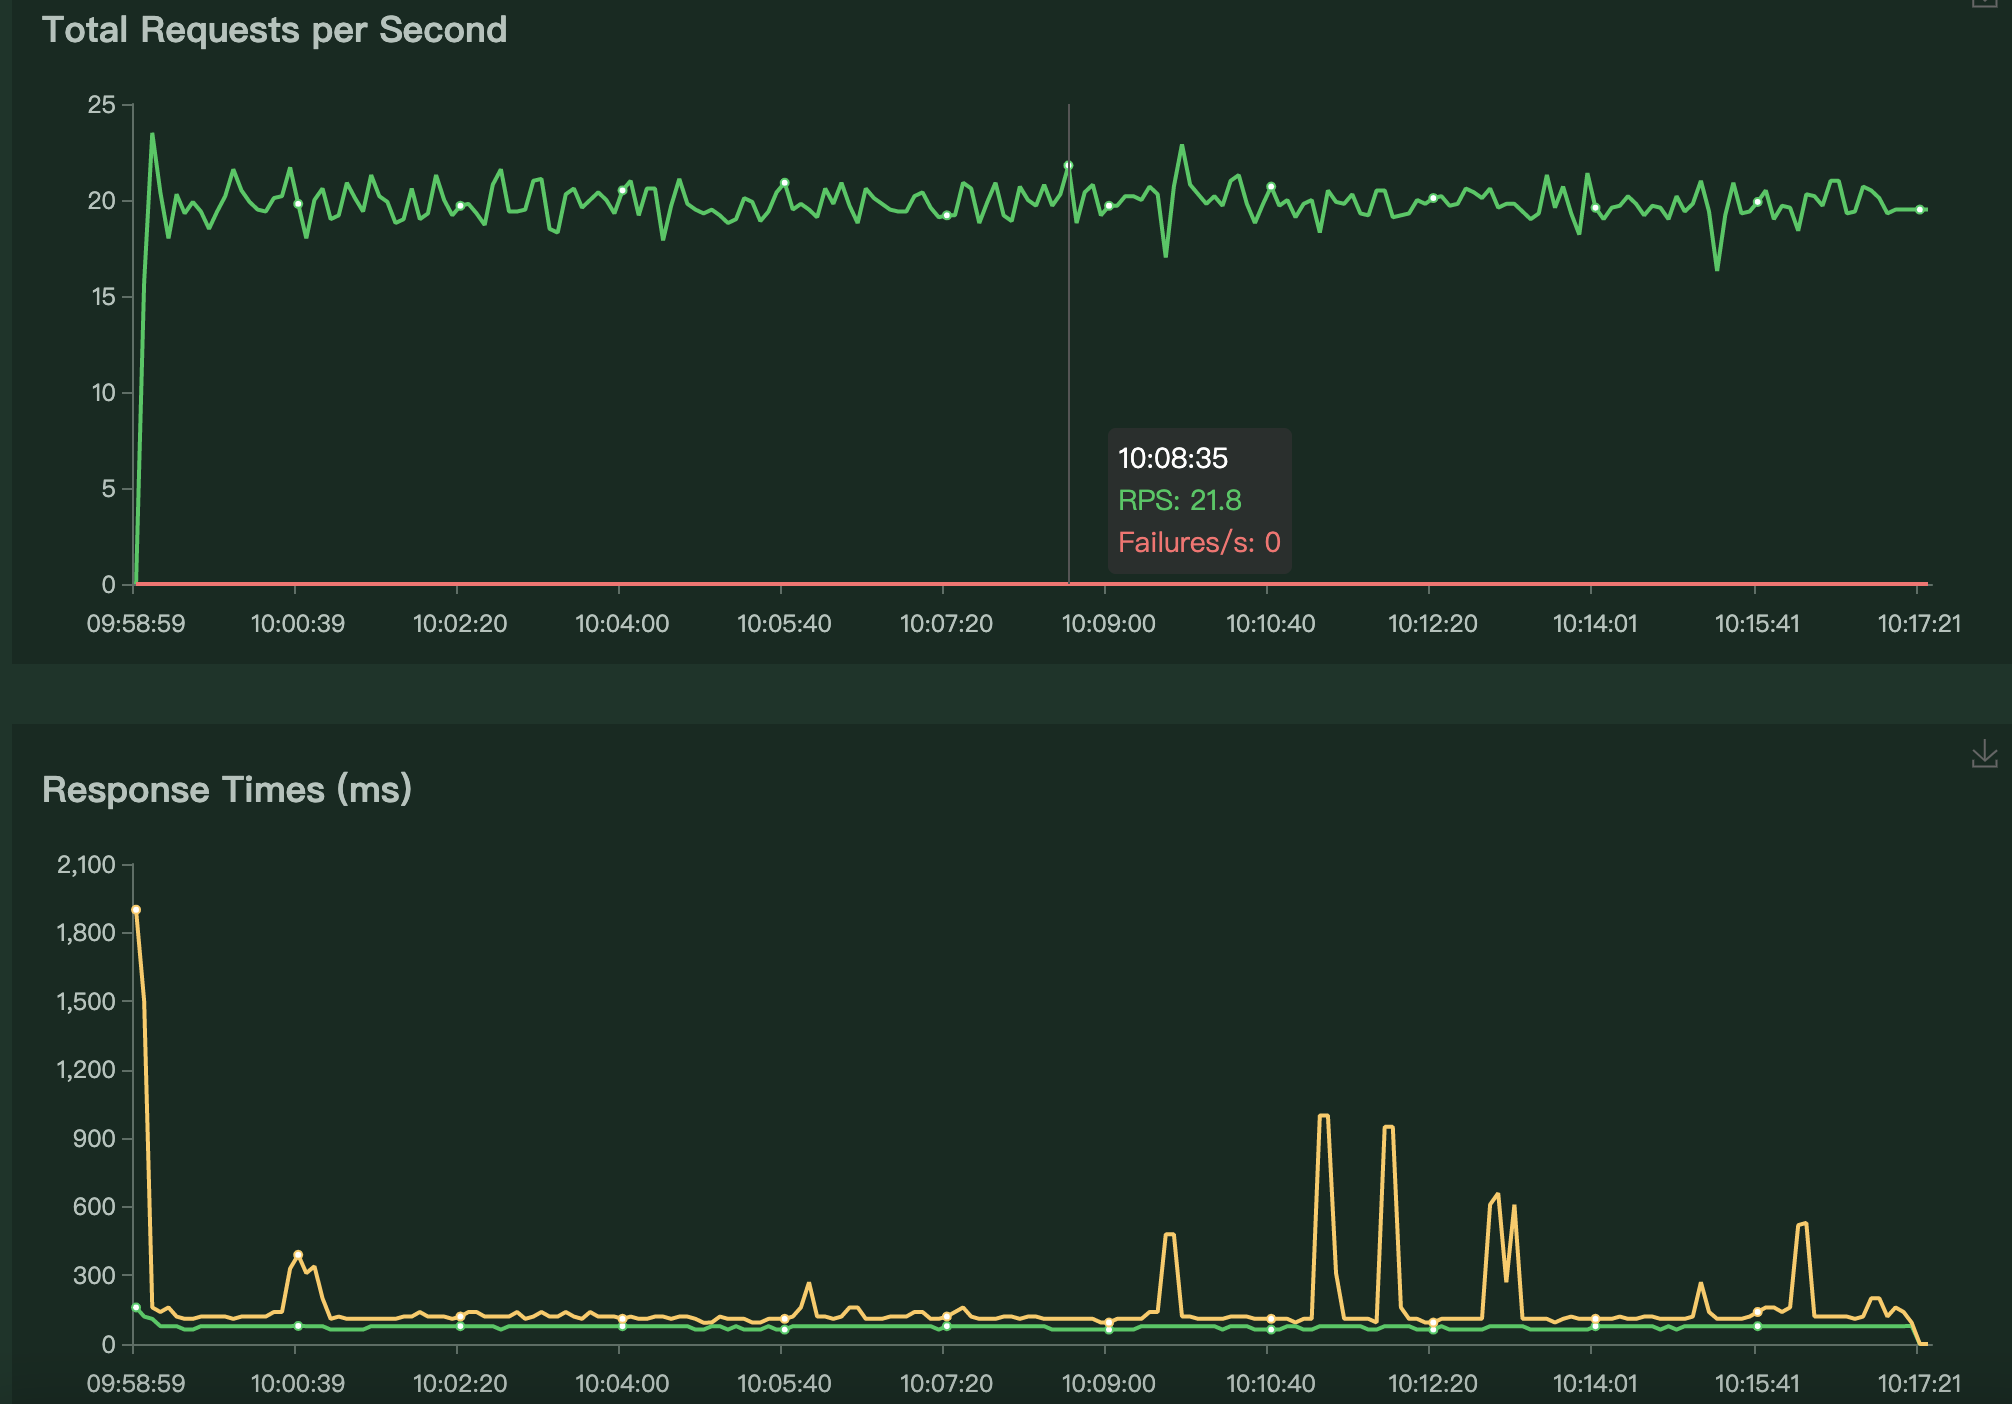Click the 'RPS: 21.8' tooltip value
This screenshot has width=2012, height=1404.
tap(1179, 500)
